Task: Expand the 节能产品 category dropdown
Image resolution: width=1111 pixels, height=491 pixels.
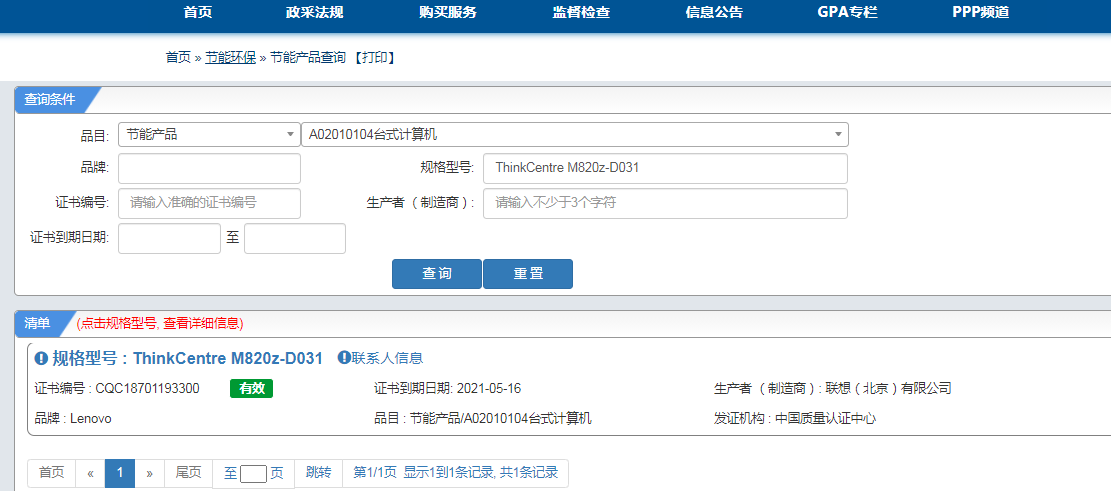Action: pyautogui.click(x=209, y=134)
